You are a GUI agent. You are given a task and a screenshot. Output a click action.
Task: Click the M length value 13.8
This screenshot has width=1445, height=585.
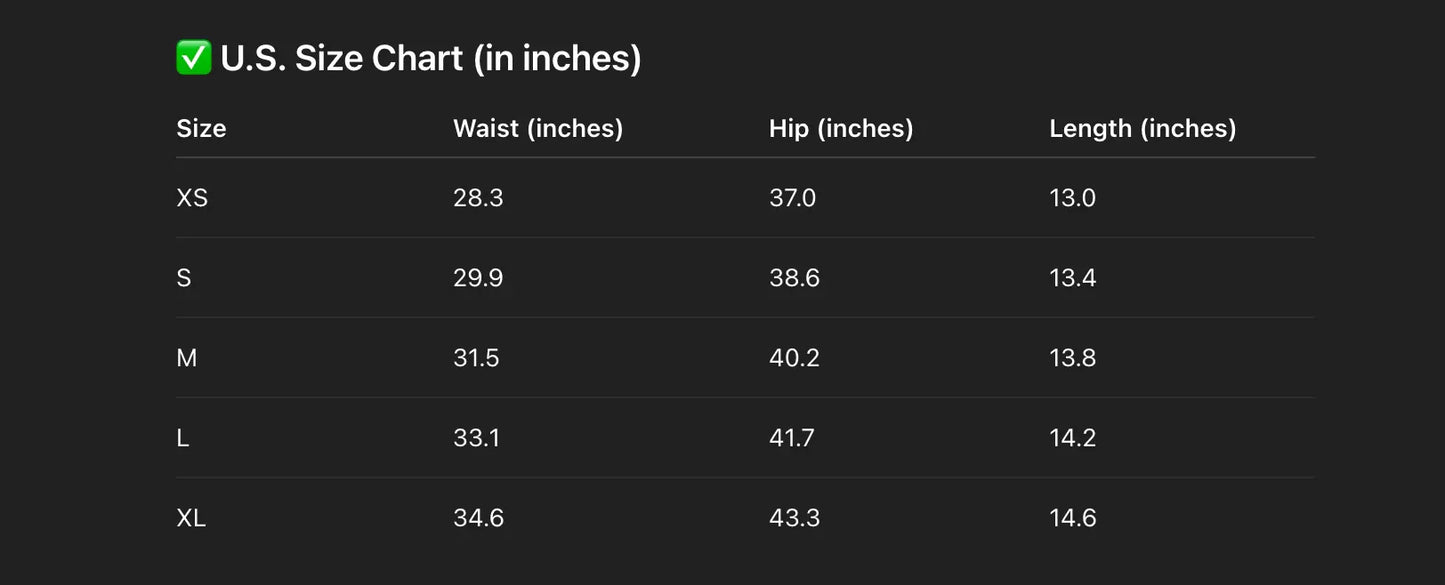1073,358
